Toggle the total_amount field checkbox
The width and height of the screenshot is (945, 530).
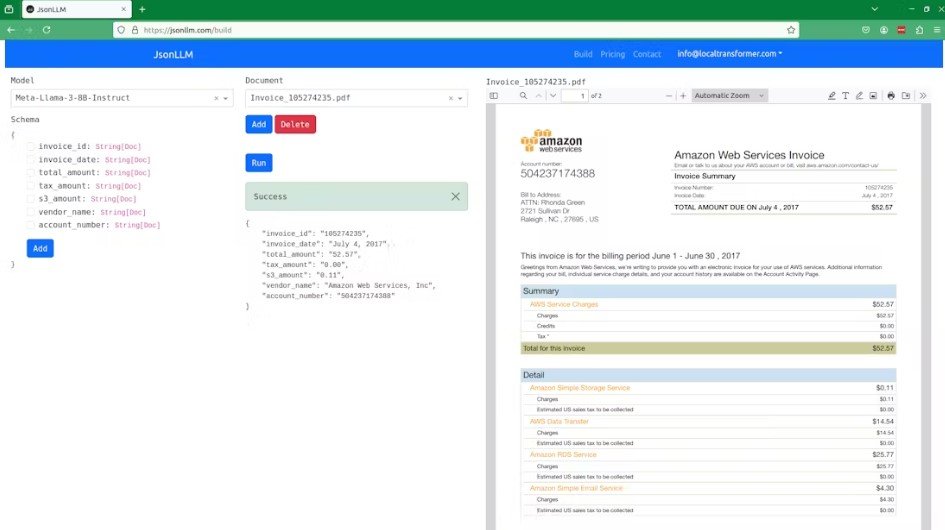[x=31, y=172]
